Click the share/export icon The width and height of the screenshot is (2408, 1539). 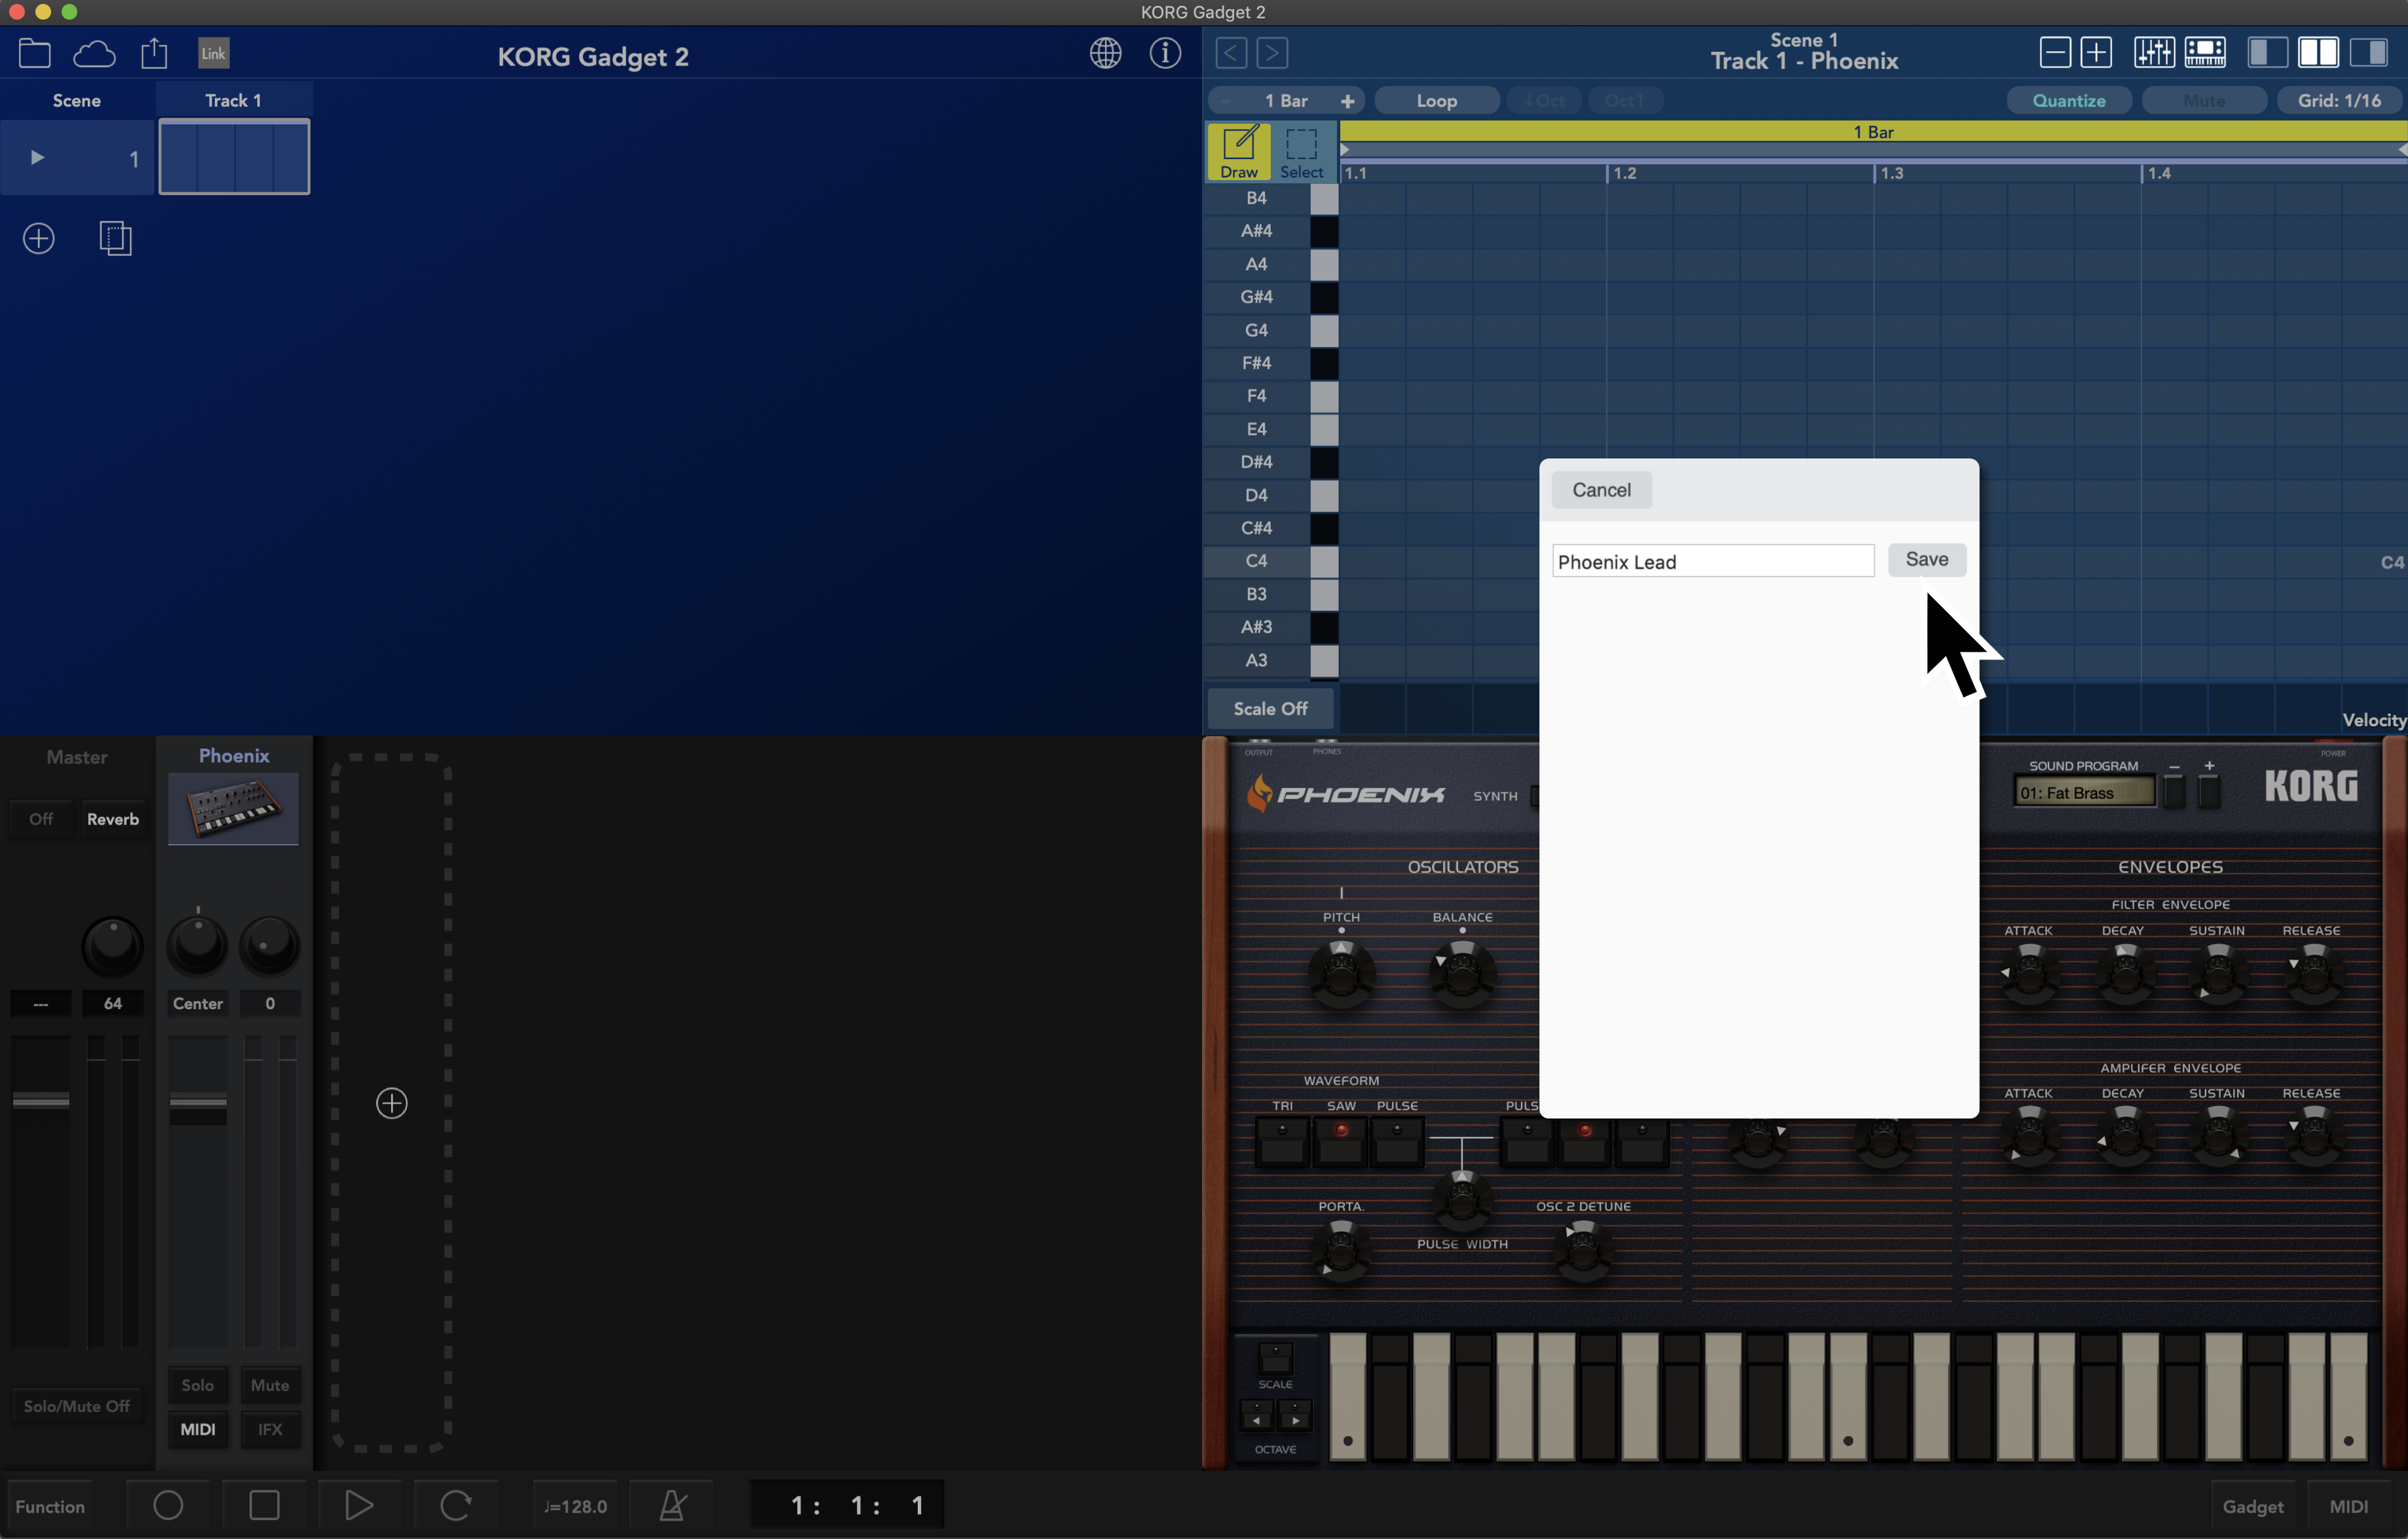(x=154, y=53)
